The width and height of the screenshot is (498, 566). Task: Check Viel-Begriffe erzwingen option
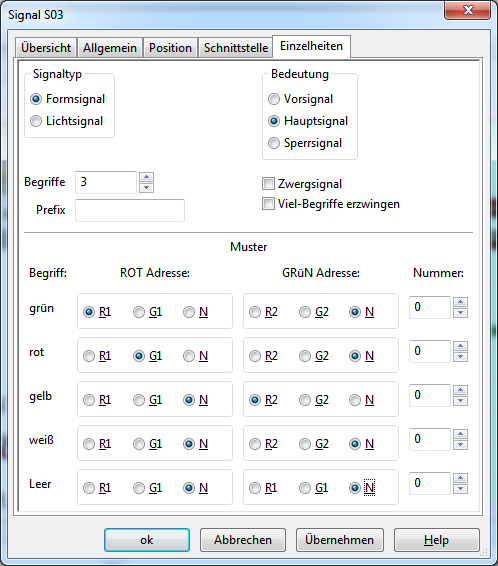(x=268, y=204)
